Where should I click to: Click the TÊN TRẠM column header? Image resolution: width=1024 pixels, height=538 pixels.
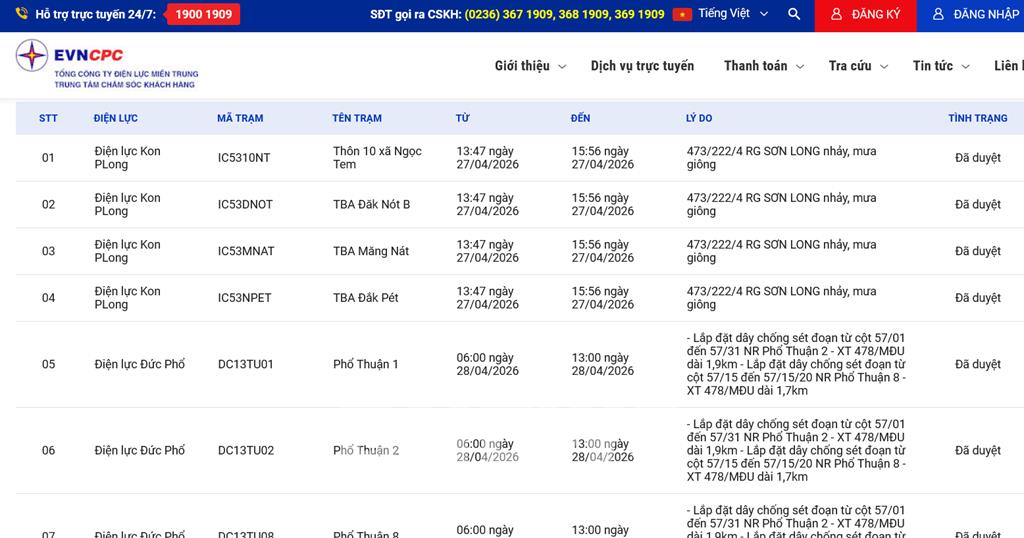pyautogui.click(x=357, y=118)
